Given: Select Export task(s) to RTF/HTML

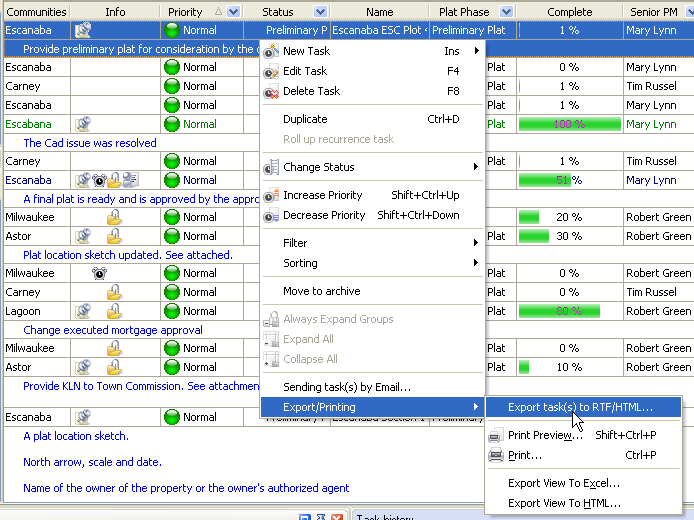Looking at the screenshot, I should 580,407.
